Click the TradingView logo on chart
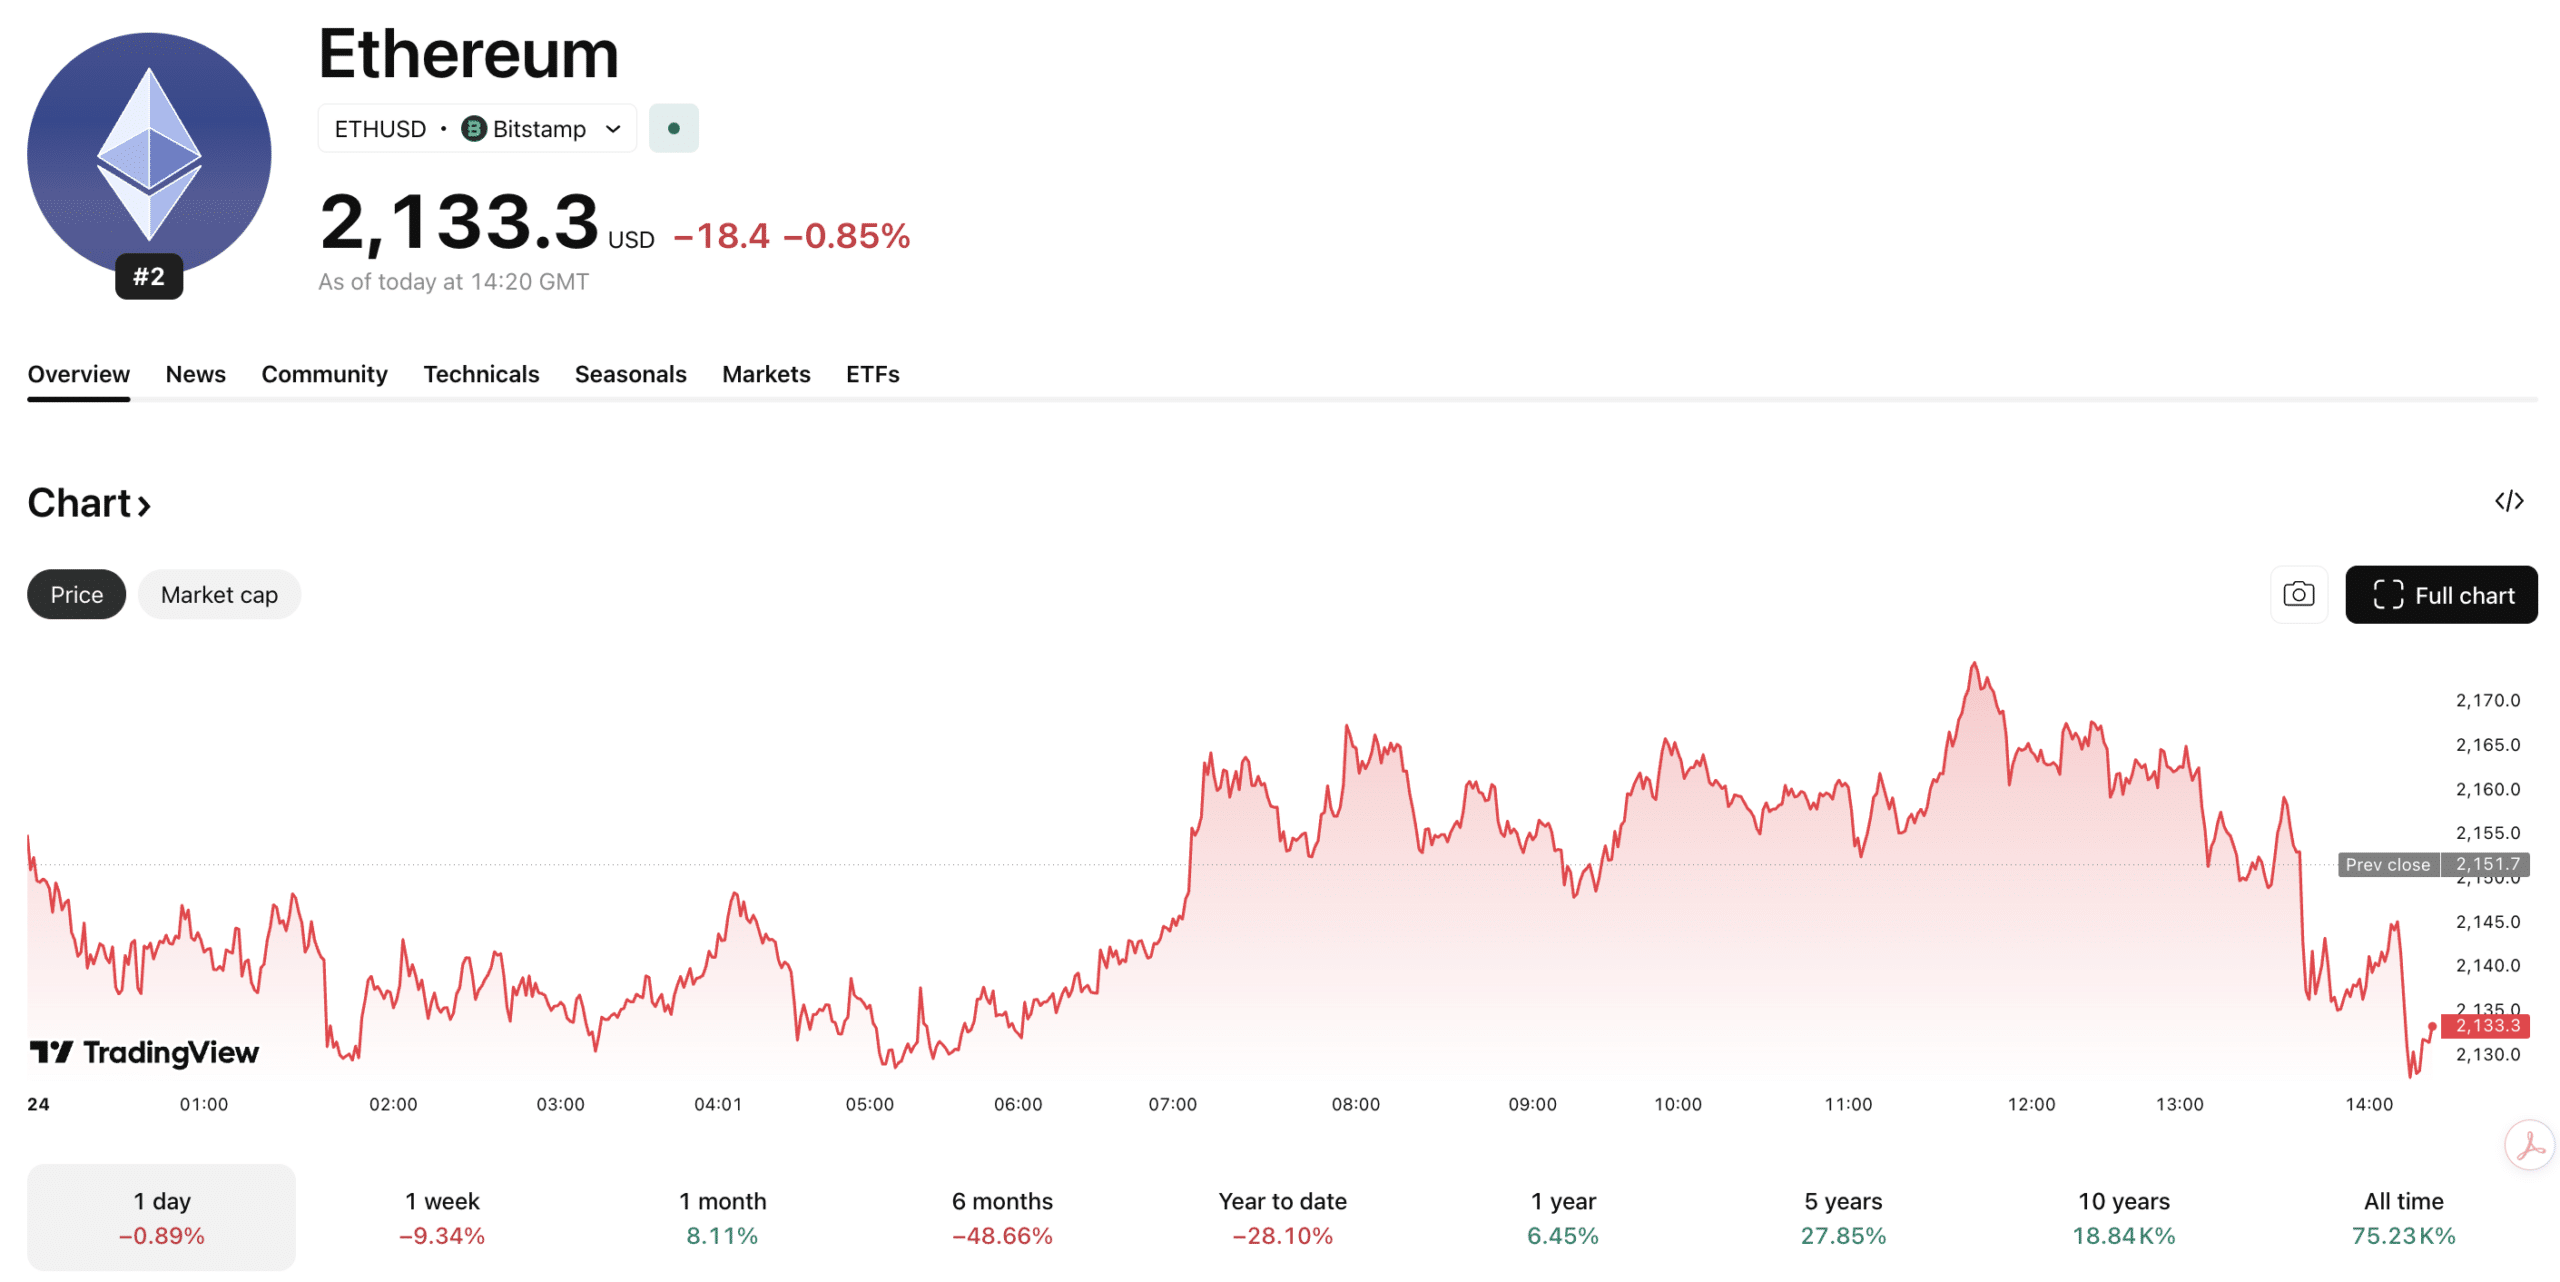 coord(144,1052)
